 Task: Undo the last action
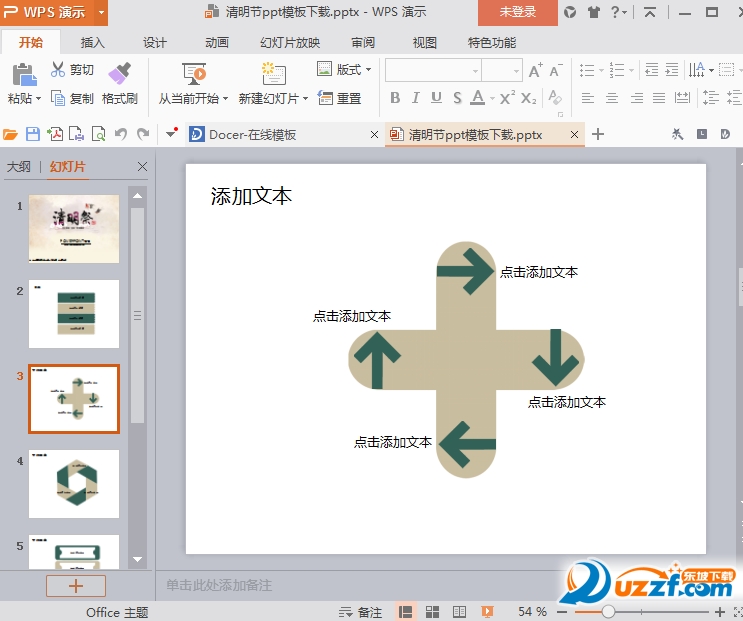coord(121,135)
